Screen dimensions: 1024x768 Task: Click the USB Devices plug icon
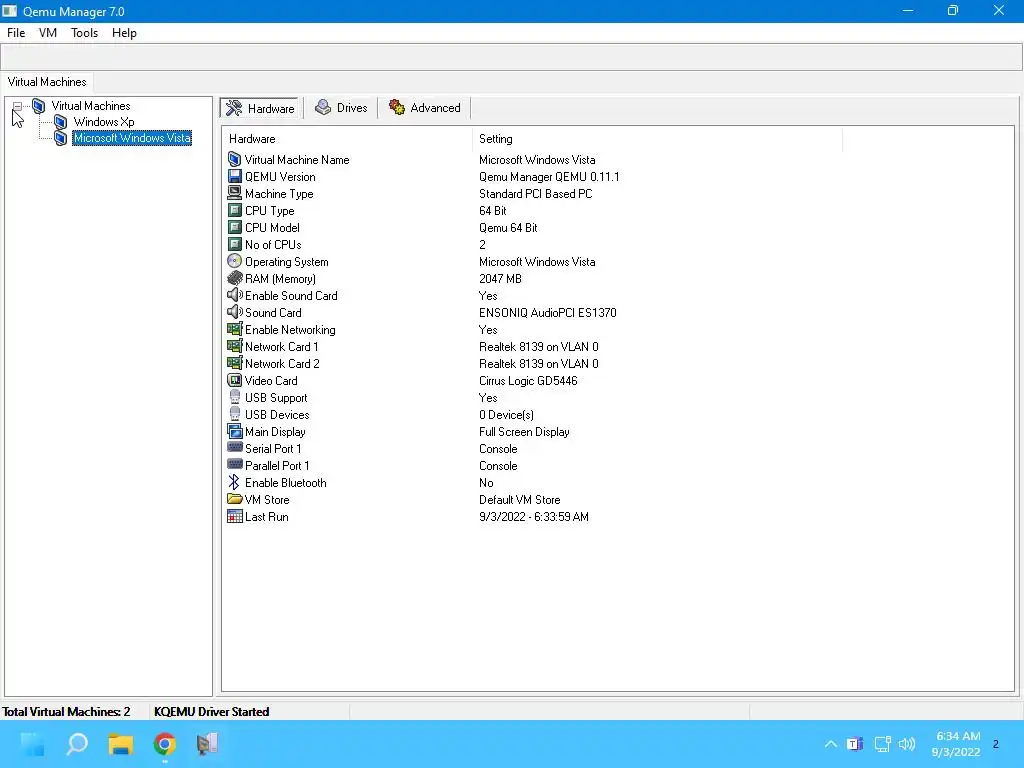pyautogui.click(x=234, y=414)
